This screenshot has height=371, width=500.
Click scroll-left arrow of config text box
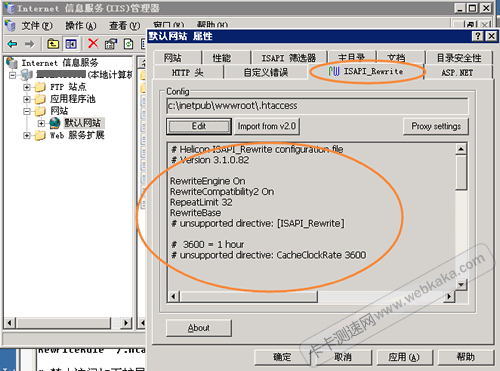point(173,296)
